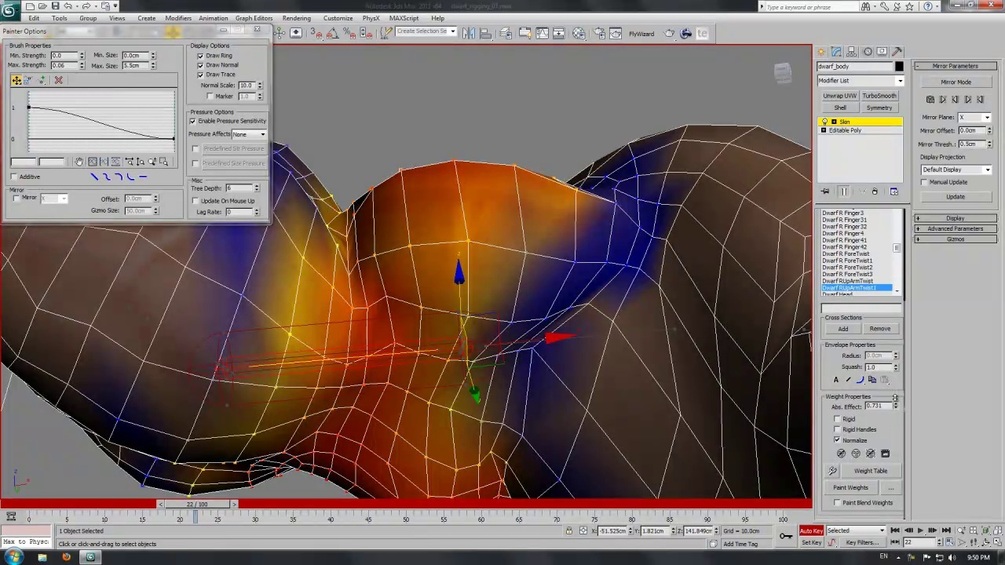Viewport: 1005px width, 565px height.
Task: Click the Copy envelope icon in Envelope Properties
Action: [872, 380]
